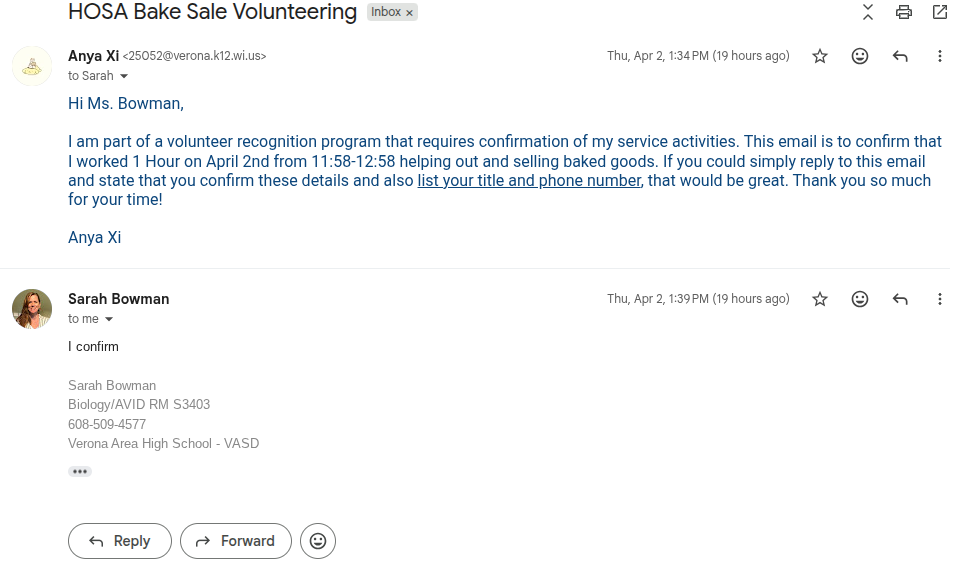The width and height of the screenshot is (962, 564).
Task: Expand all messages in thread
Action: click(868, 12)
